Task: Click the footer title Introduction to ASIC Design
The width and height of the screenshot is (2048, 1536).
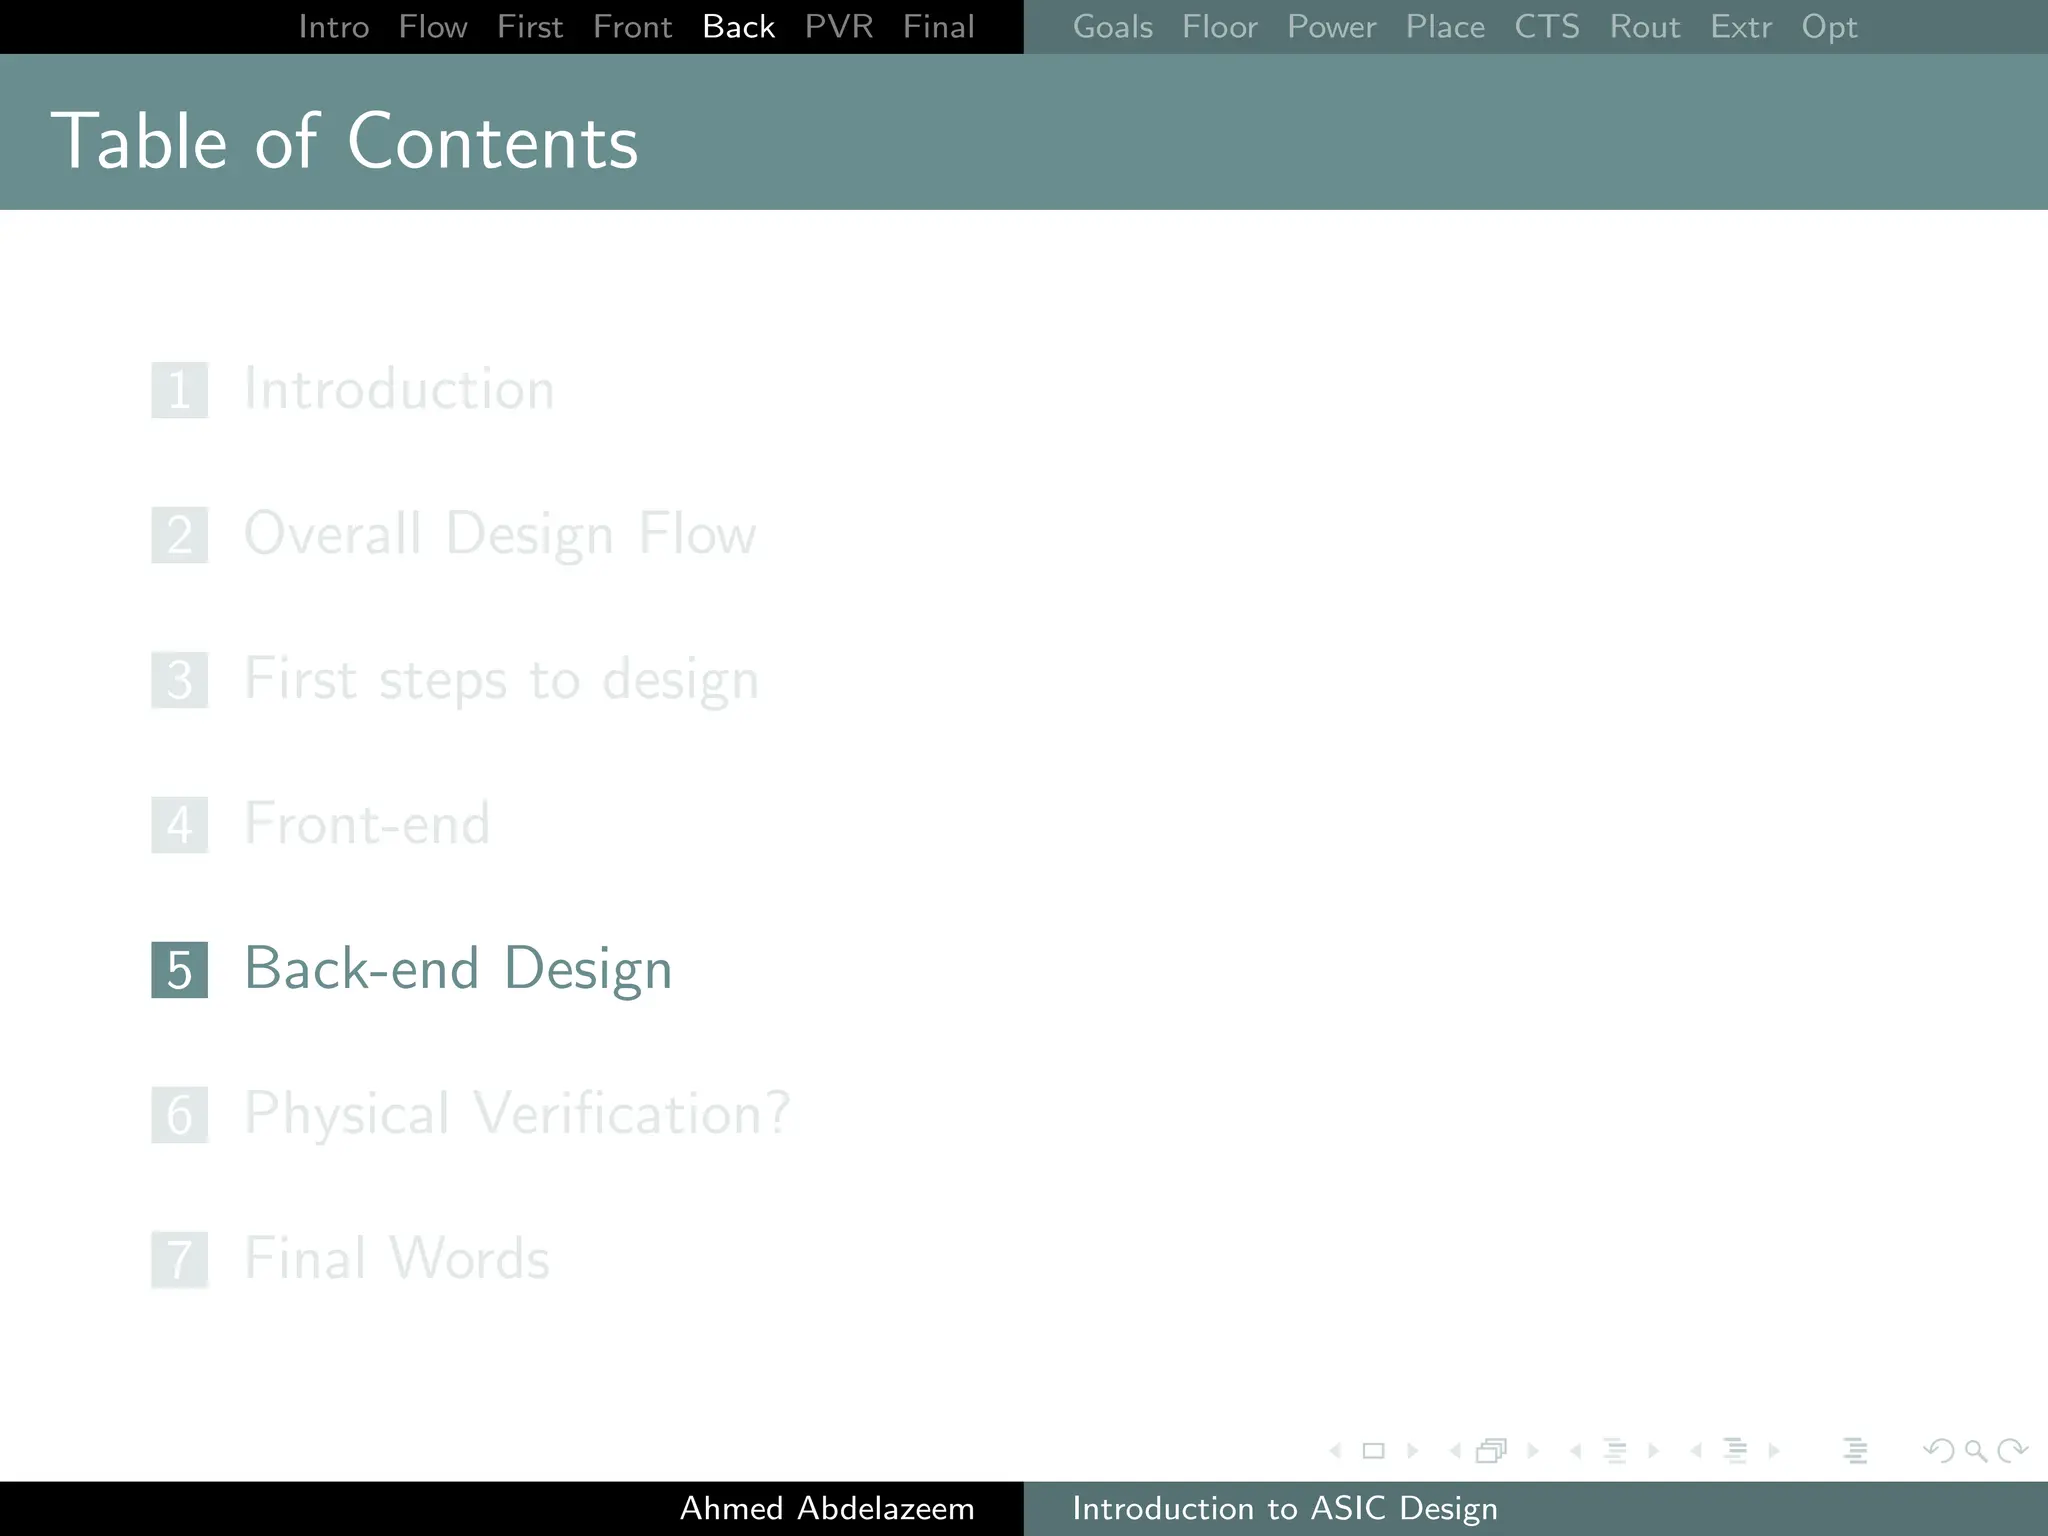Action: [1285, 1508]
